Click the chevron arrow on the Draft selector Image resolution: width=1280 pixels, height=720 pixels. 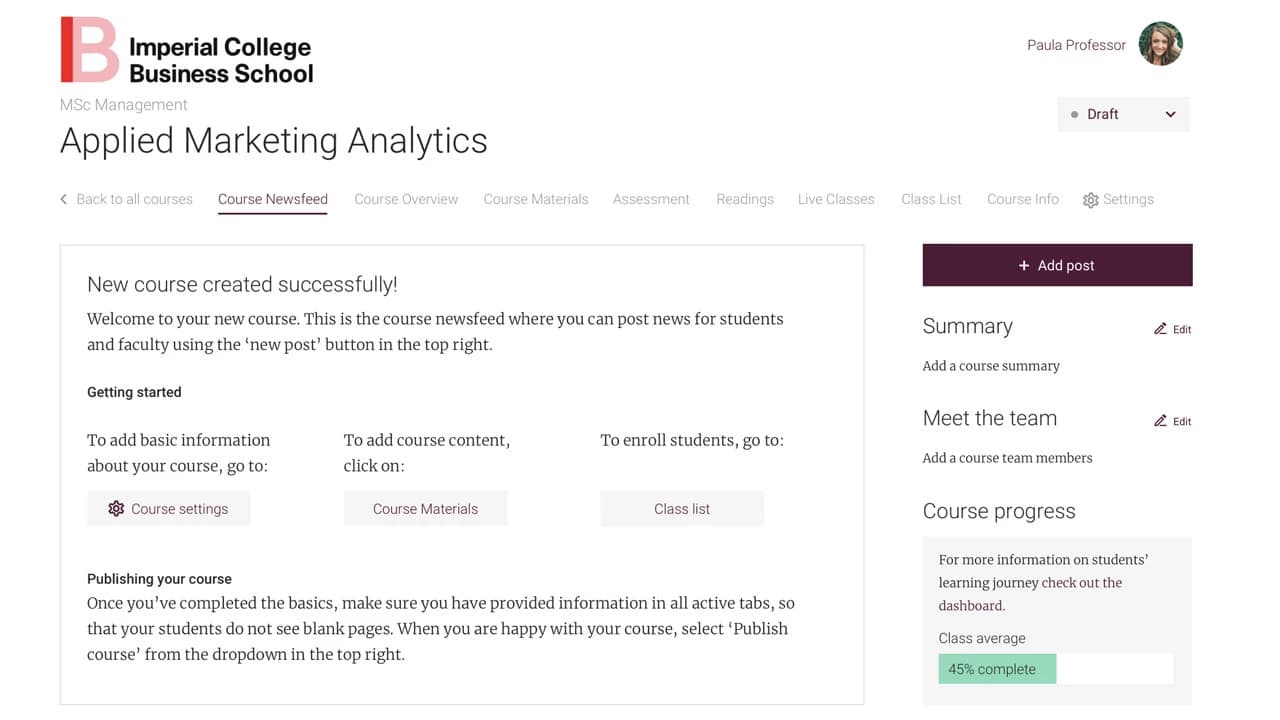click(1170, 114)
